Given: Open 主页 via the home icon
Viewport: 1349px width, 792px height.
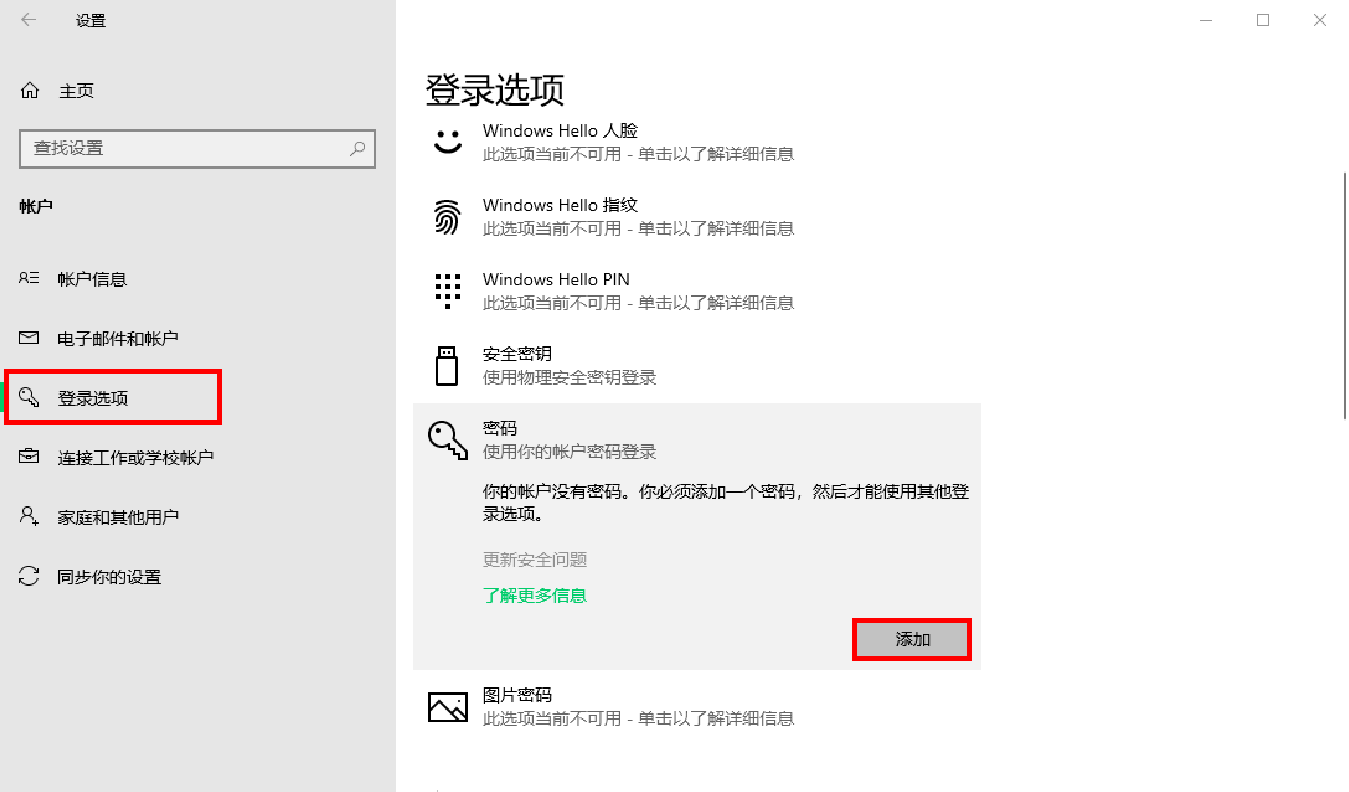Looking at the screenshot, I should [30, 89].
